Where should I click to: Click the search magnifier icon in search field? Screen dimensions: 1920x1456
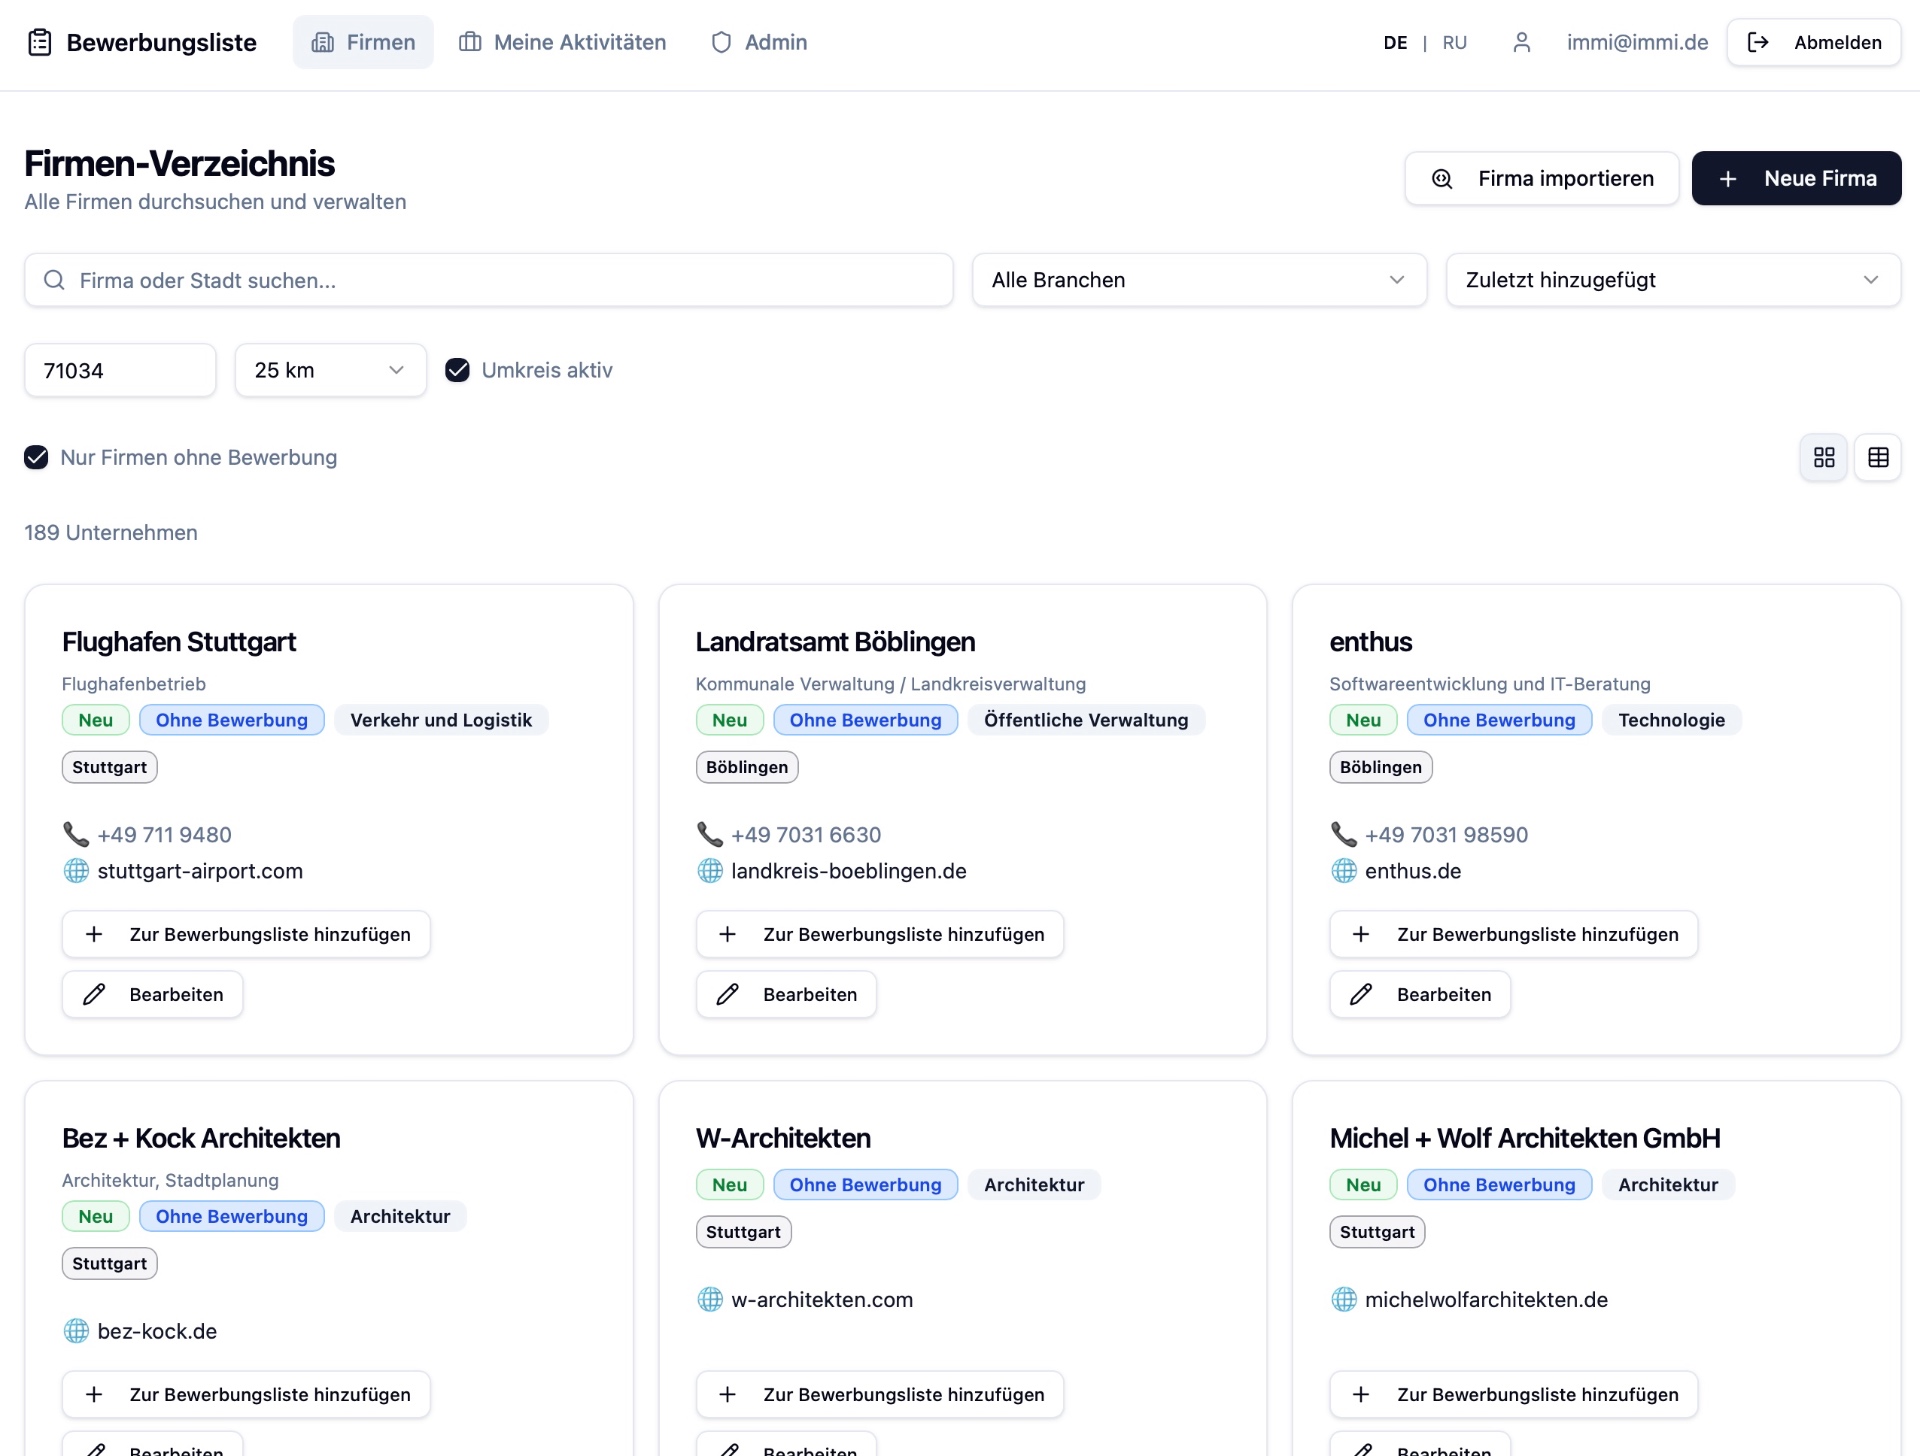click(54, 280)
